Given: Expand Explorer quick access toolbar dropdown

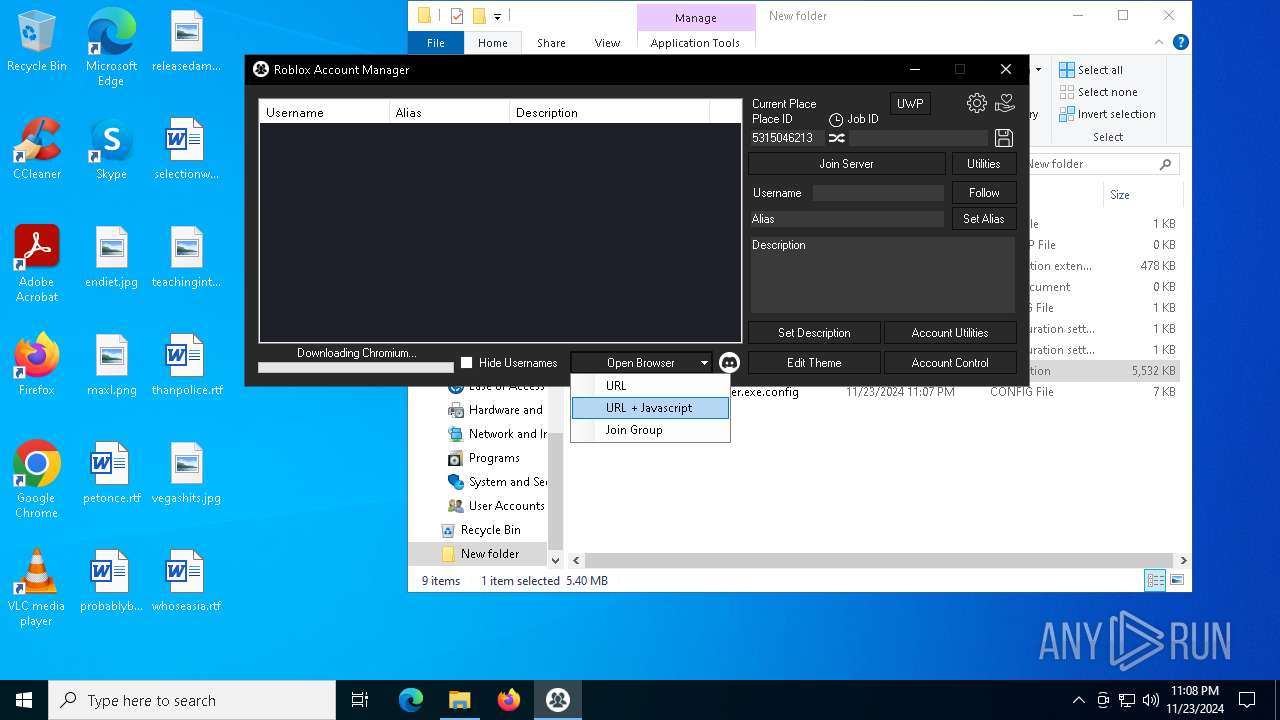Looking at the screenshot, I should 498,16.
